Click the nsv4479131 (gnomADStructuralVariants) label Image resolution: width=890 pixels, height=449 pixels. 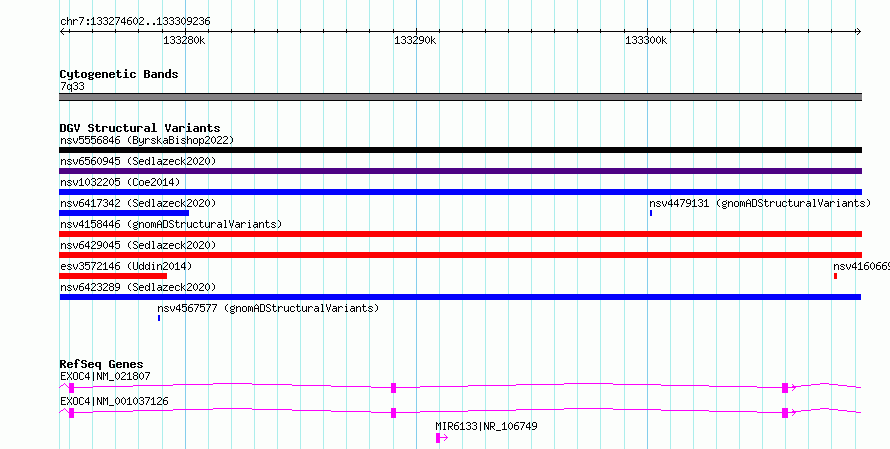(760, 203)
